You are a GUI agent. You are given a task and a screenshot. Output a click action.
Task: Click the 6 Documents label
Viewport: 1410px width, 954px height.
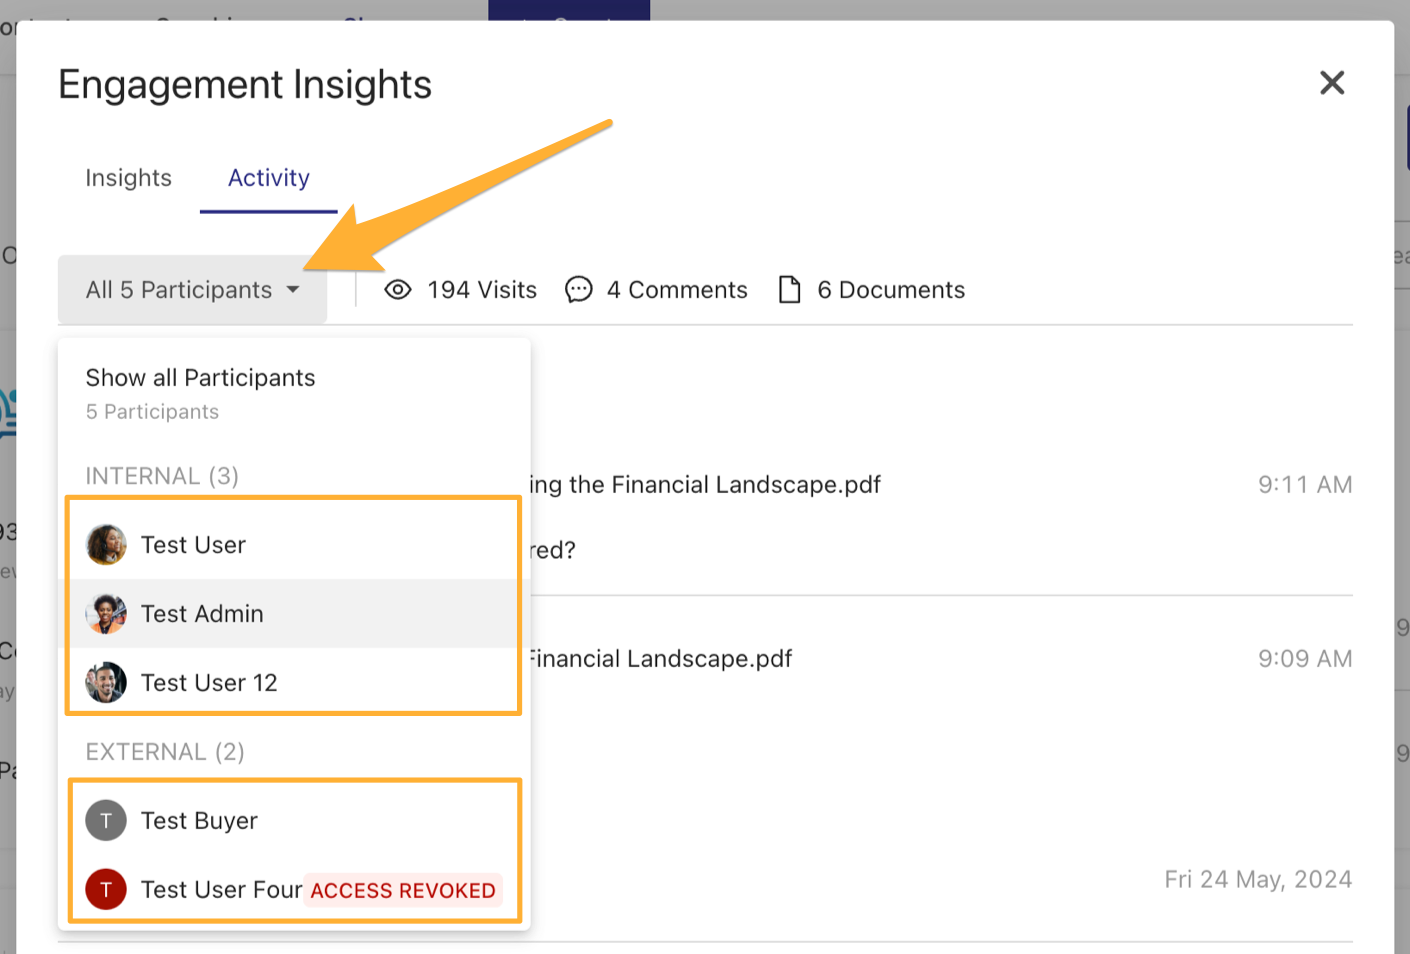pyautogui.click(x=891, y=290)
